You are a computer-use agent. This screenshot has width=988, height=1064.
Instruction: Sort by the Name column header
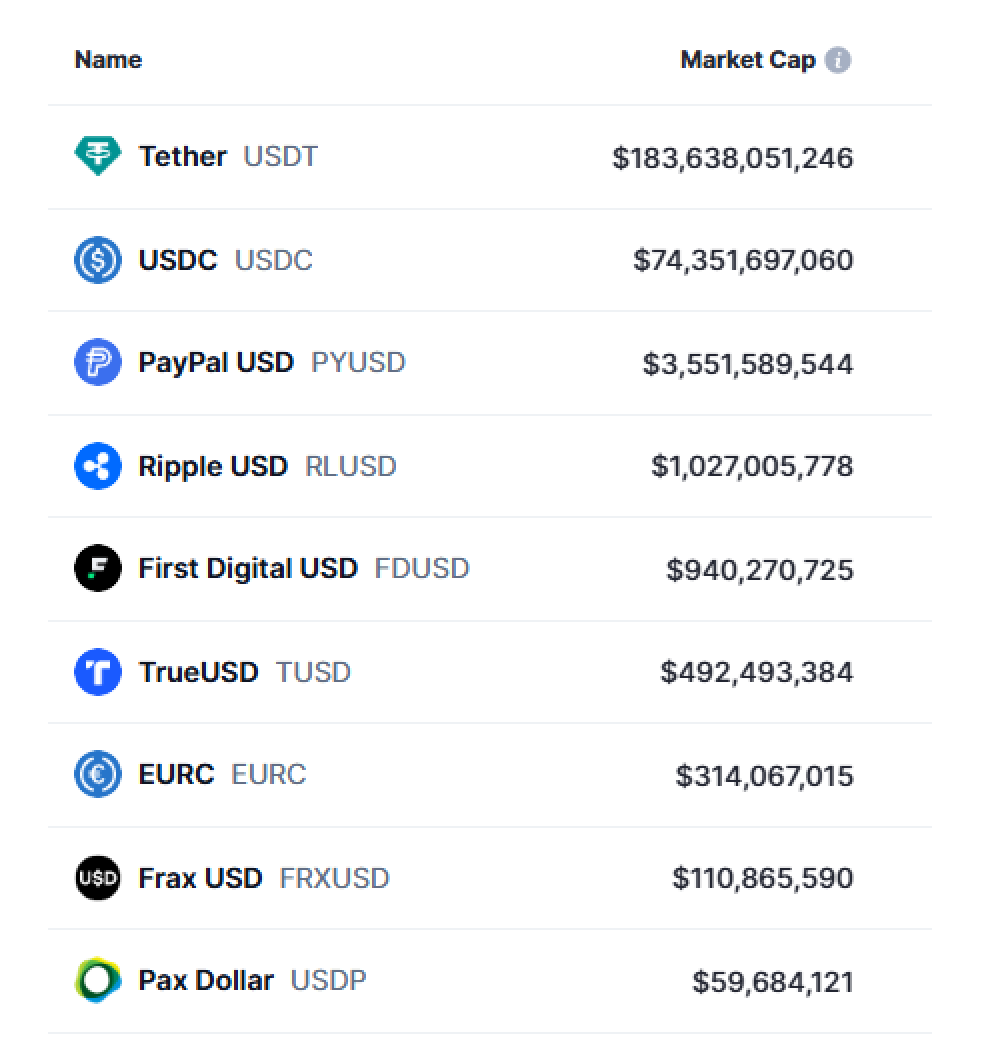(x=108, y=60)
